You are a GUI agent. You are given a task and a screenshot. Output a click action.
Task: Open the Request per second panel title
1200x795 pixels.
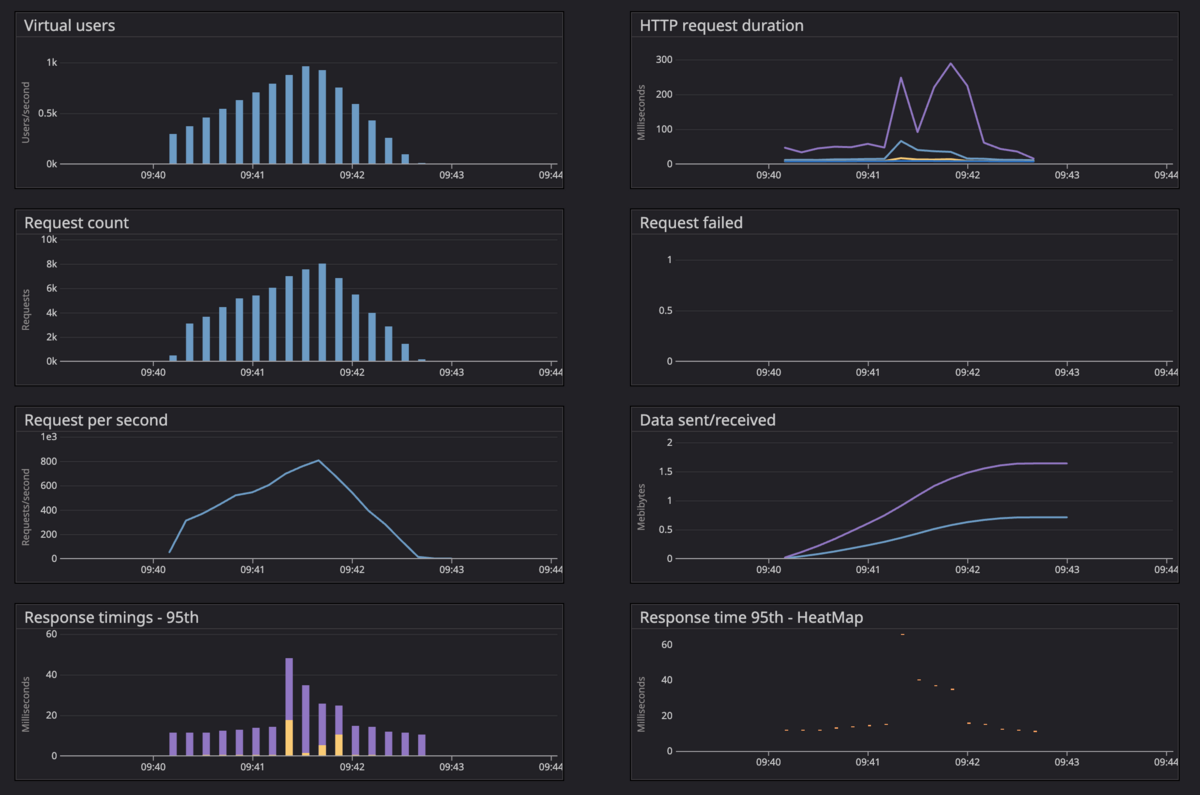(96, 420)
